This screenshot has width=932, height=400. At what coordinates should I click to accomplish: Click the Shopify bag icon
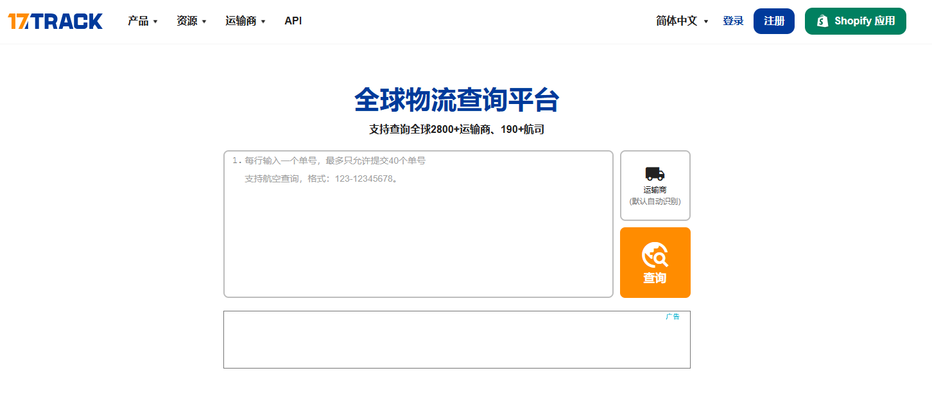tap(822, 21)
